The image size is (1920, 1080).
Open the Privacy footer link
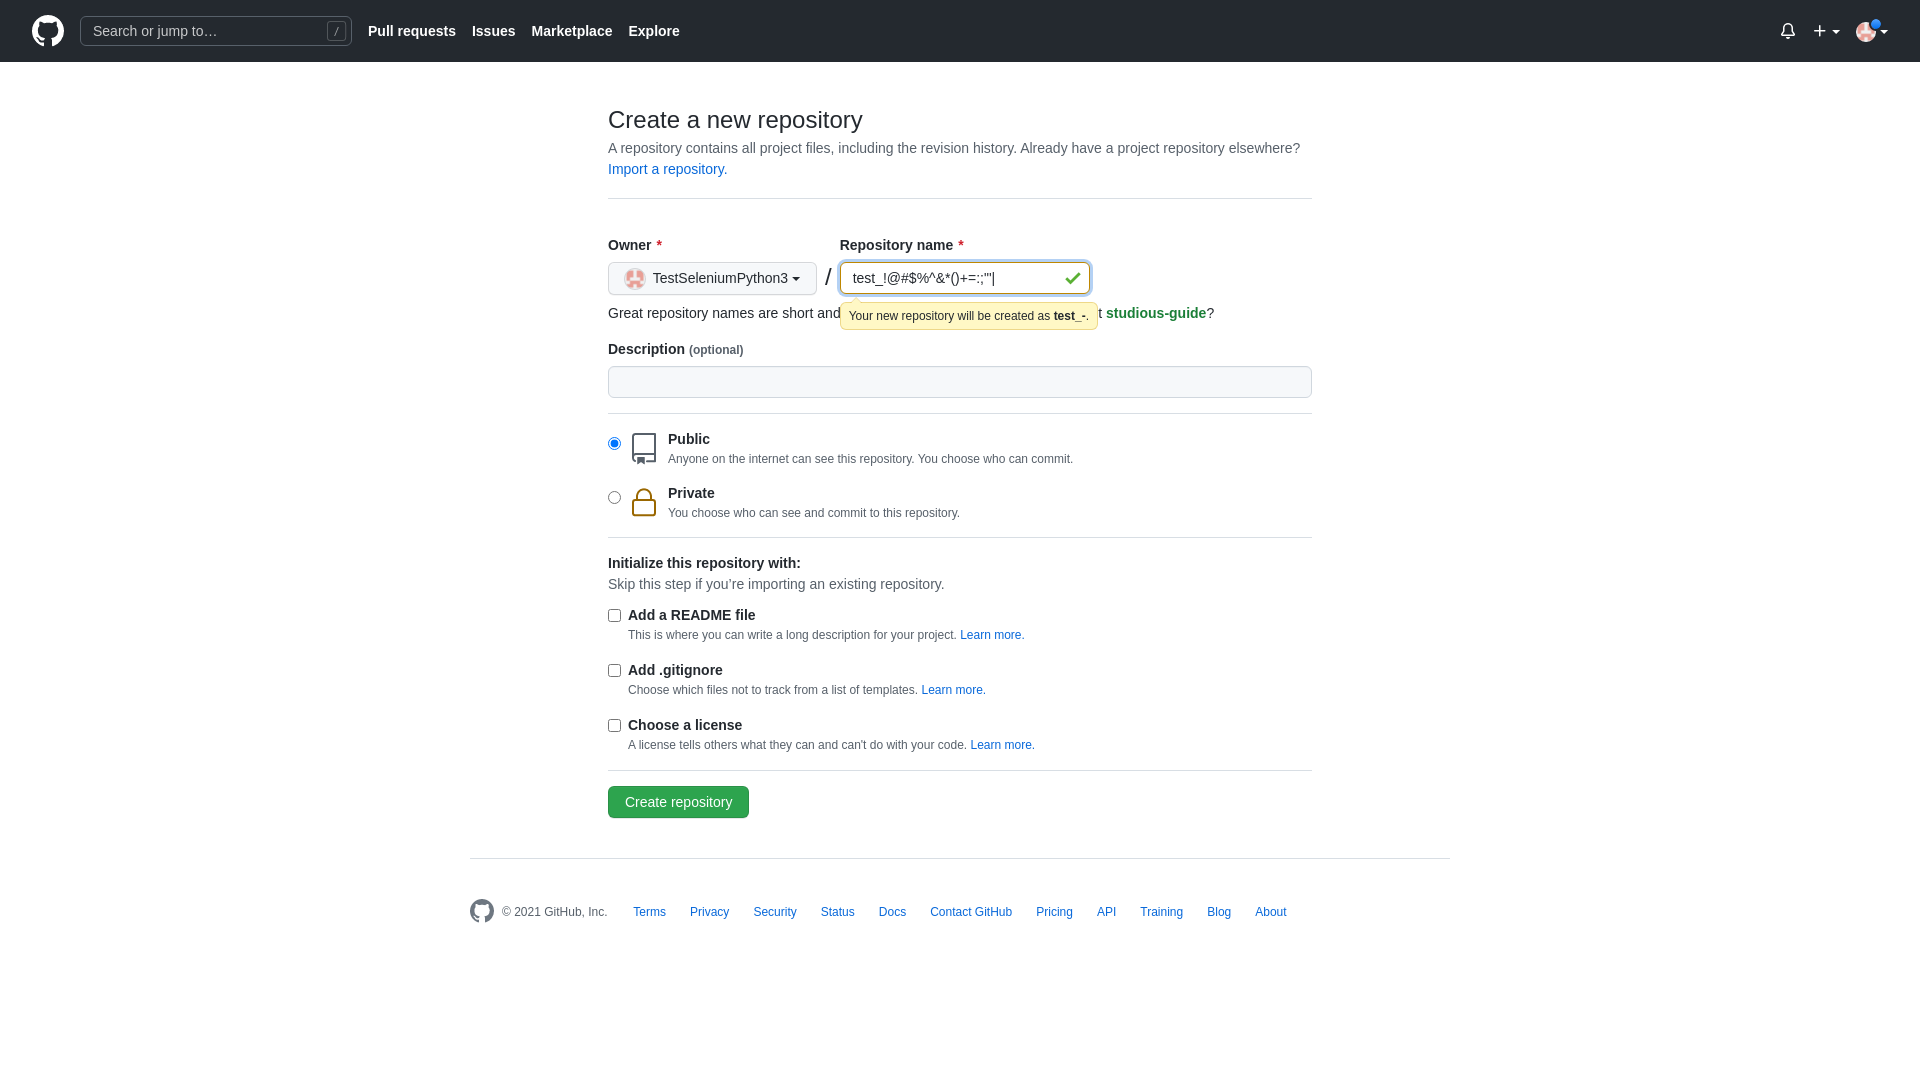point(709,912)
